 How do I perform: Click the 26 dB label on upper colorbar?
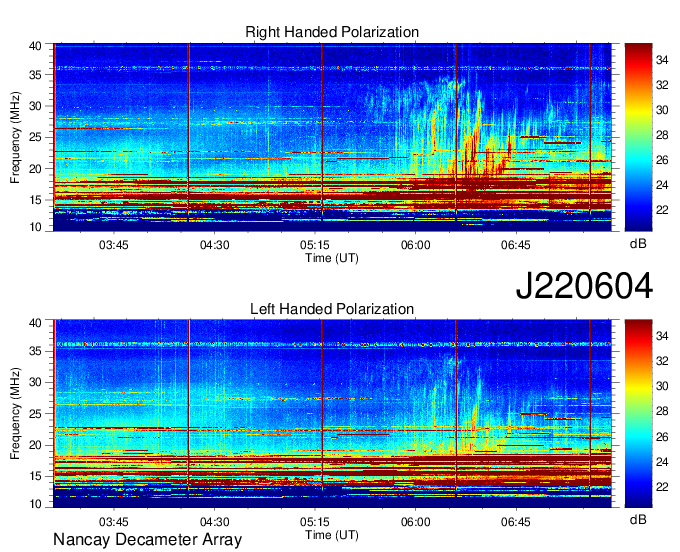[662, 160]
